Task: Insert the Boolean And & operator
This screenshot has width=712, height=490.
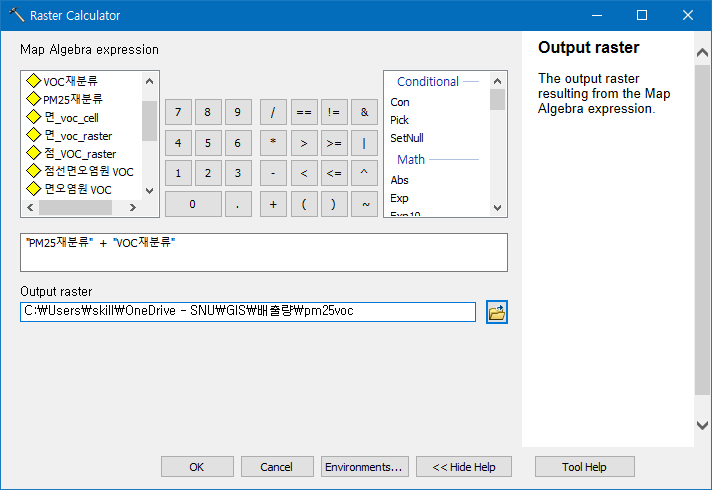Action: [x=364, y=112]
